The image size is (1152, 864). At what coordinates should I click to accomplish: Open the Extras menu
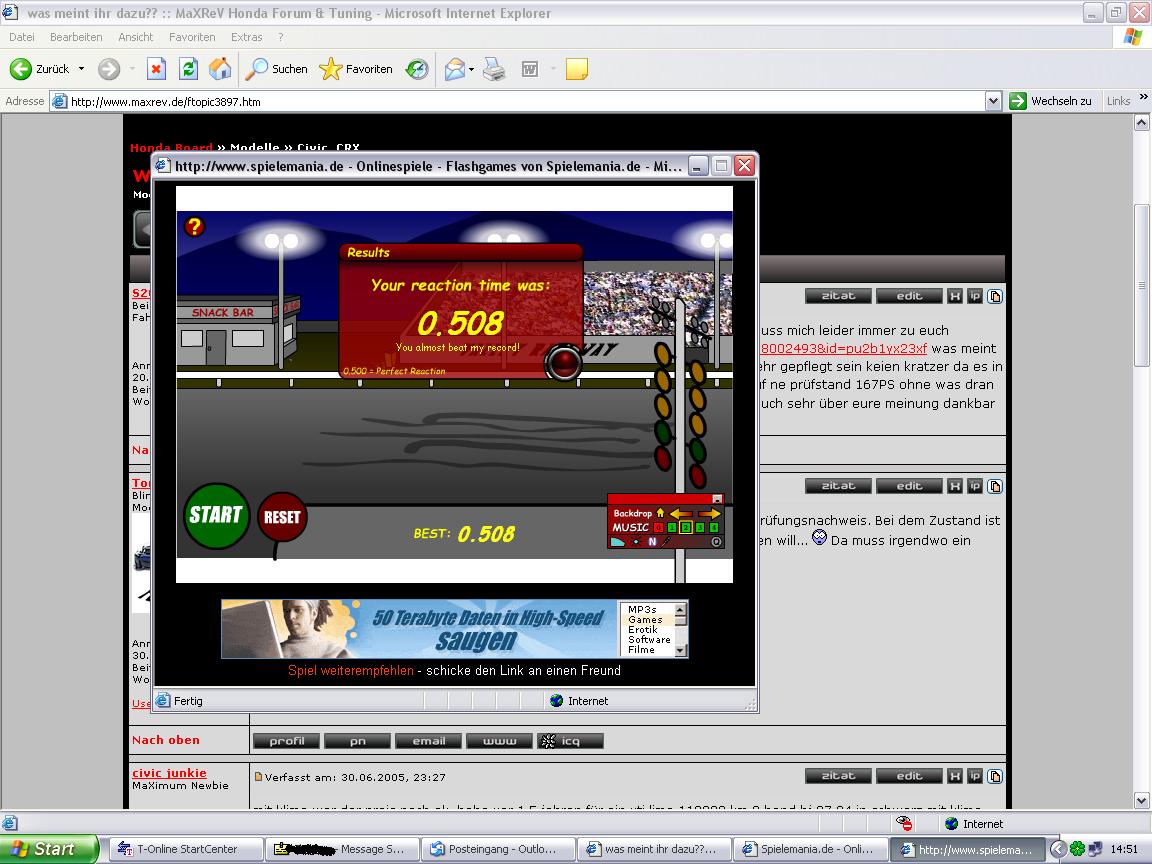point(246,37)
